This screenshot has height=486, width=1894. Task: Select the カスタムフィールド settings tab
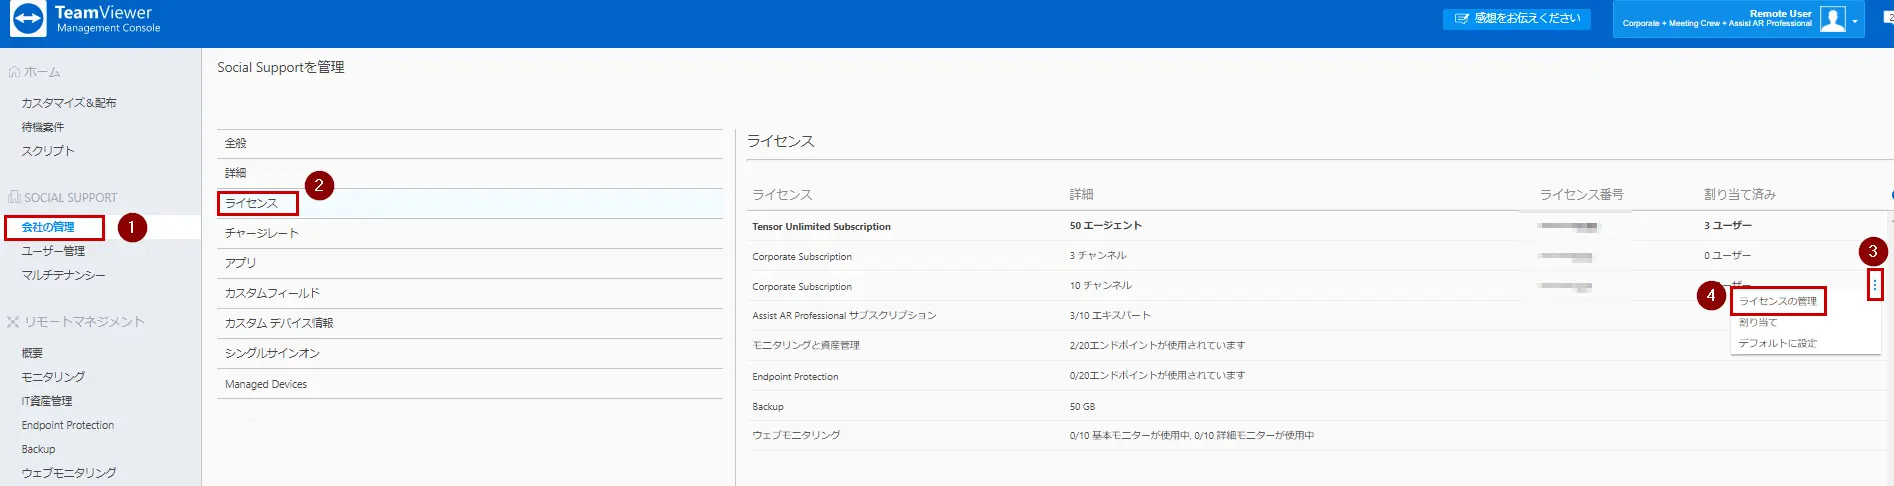point(470,293)
